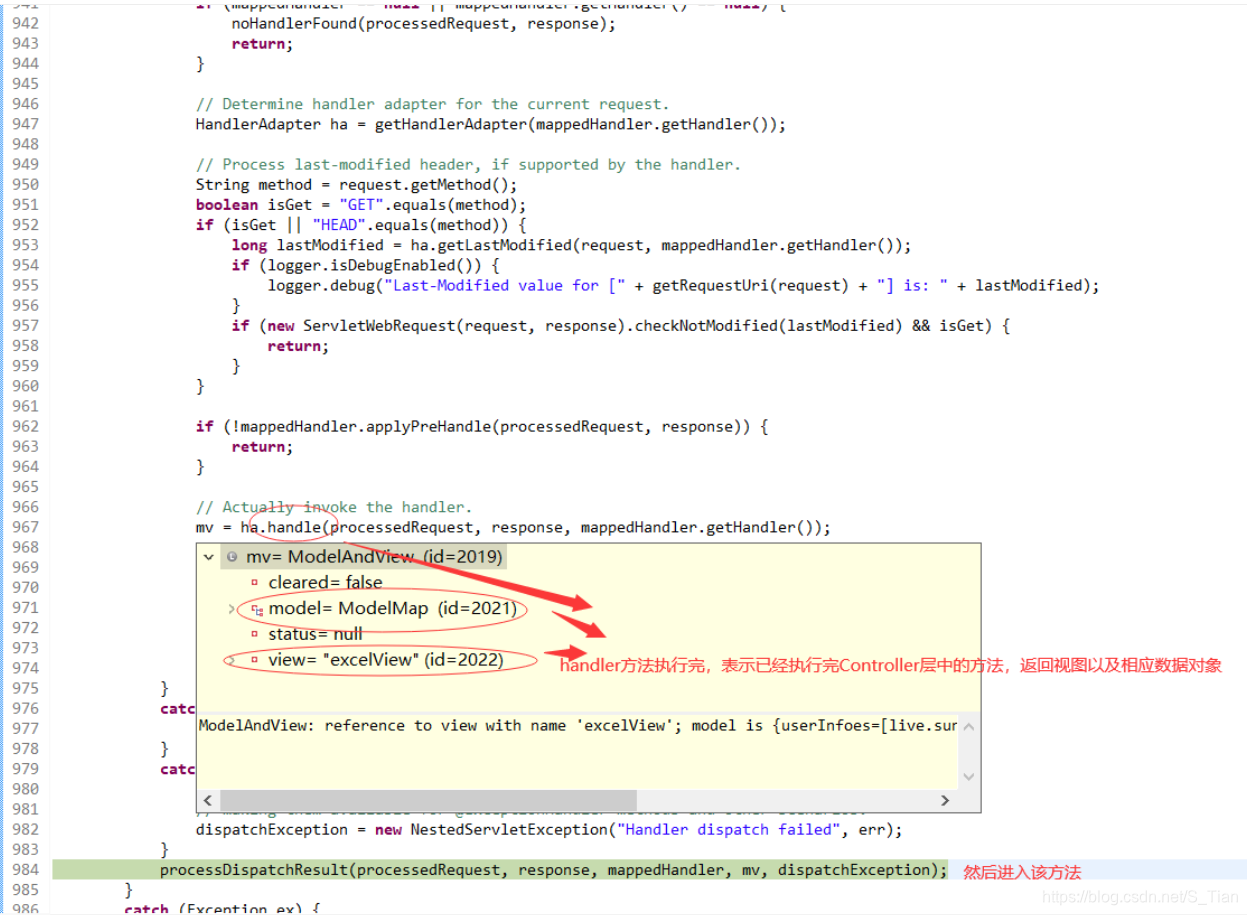
Task: Click the String method = request.getMethod() line
Action: [357, 185]
